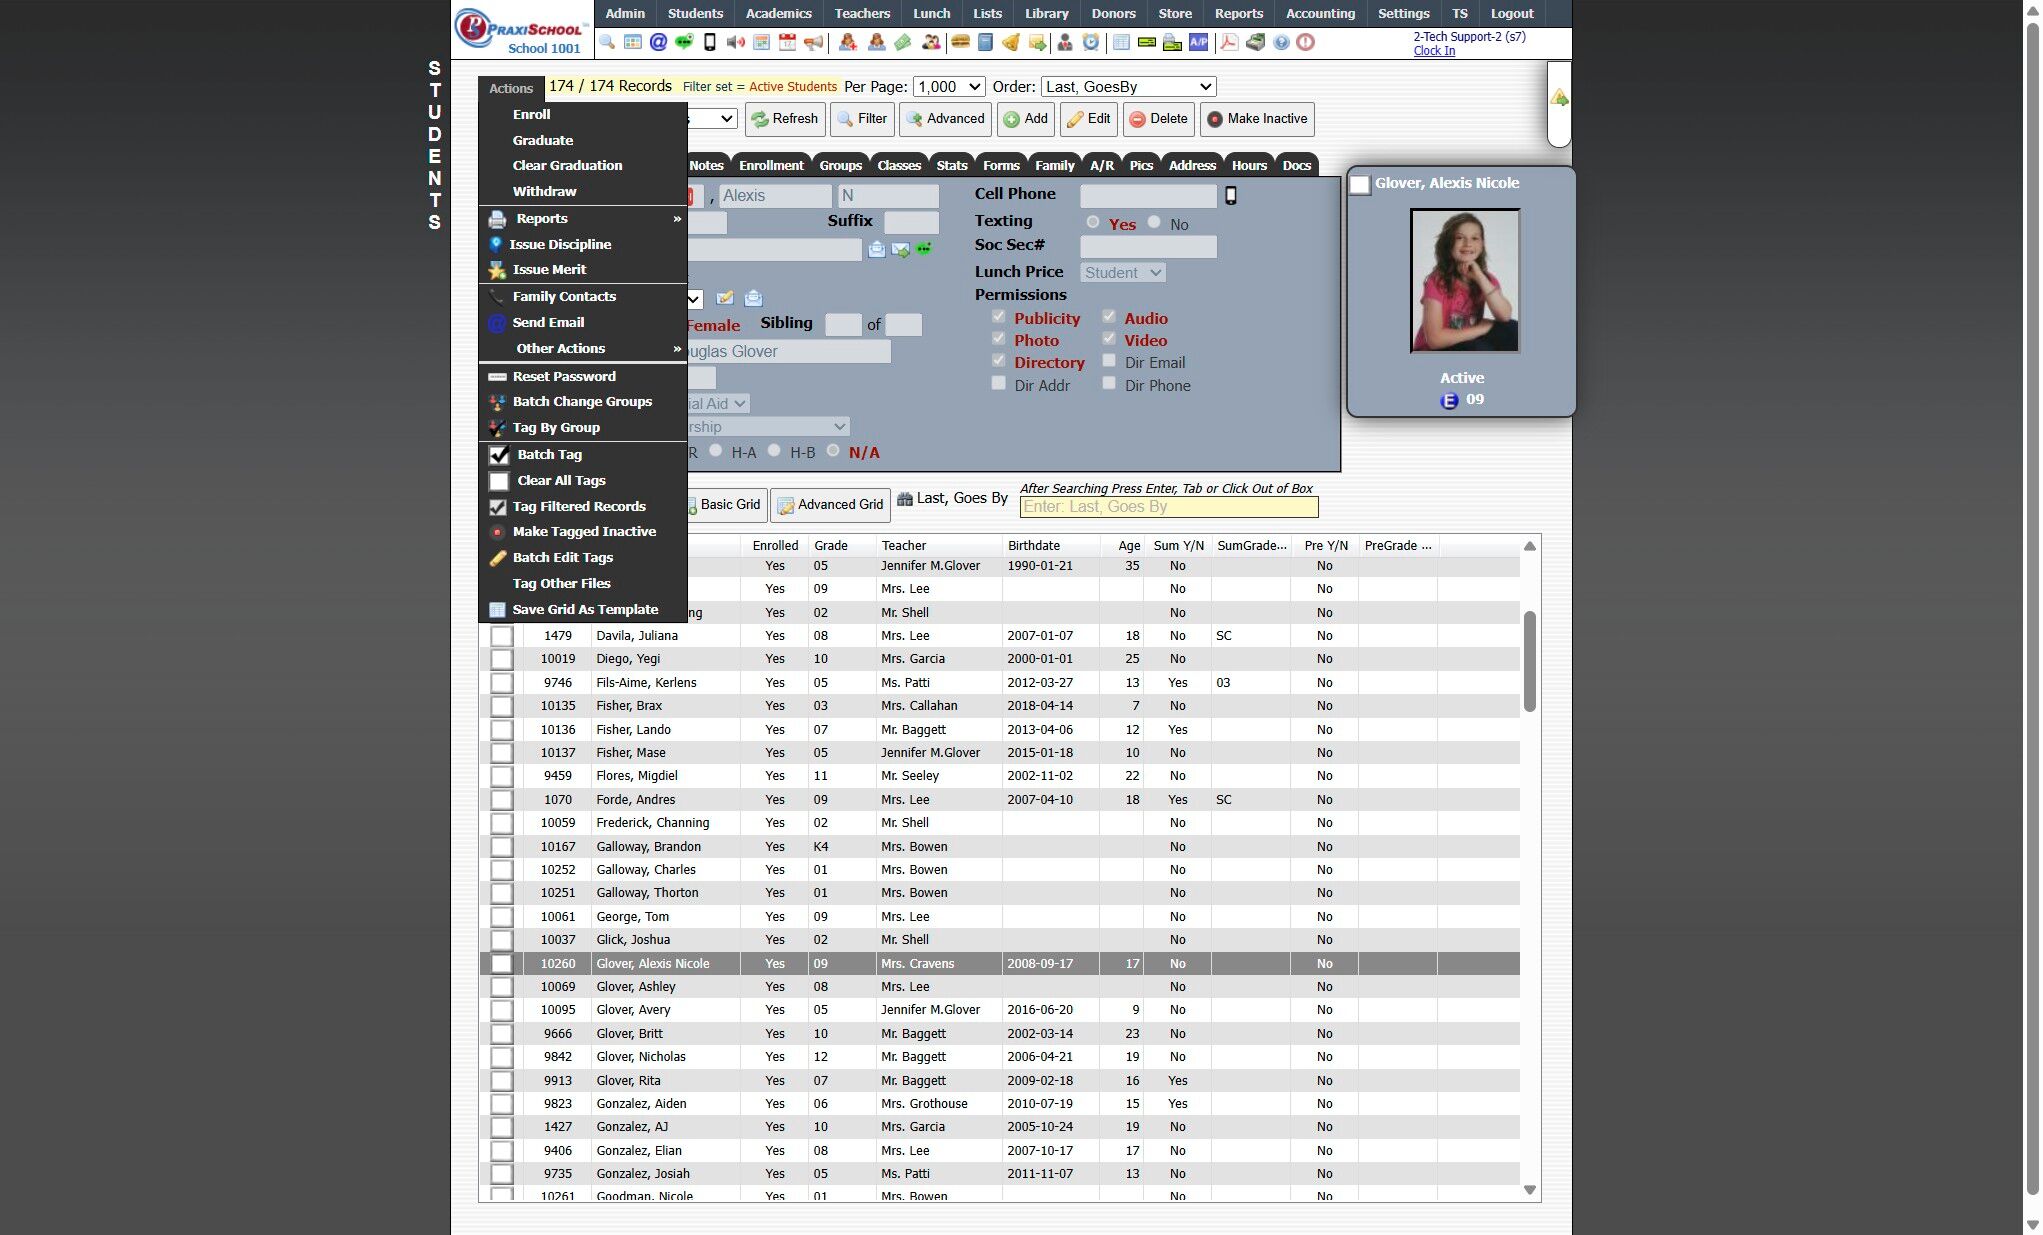Open the email @ toolbar icon
This screenshot has height=1235, width=2043.
click(x=658, y=42)
